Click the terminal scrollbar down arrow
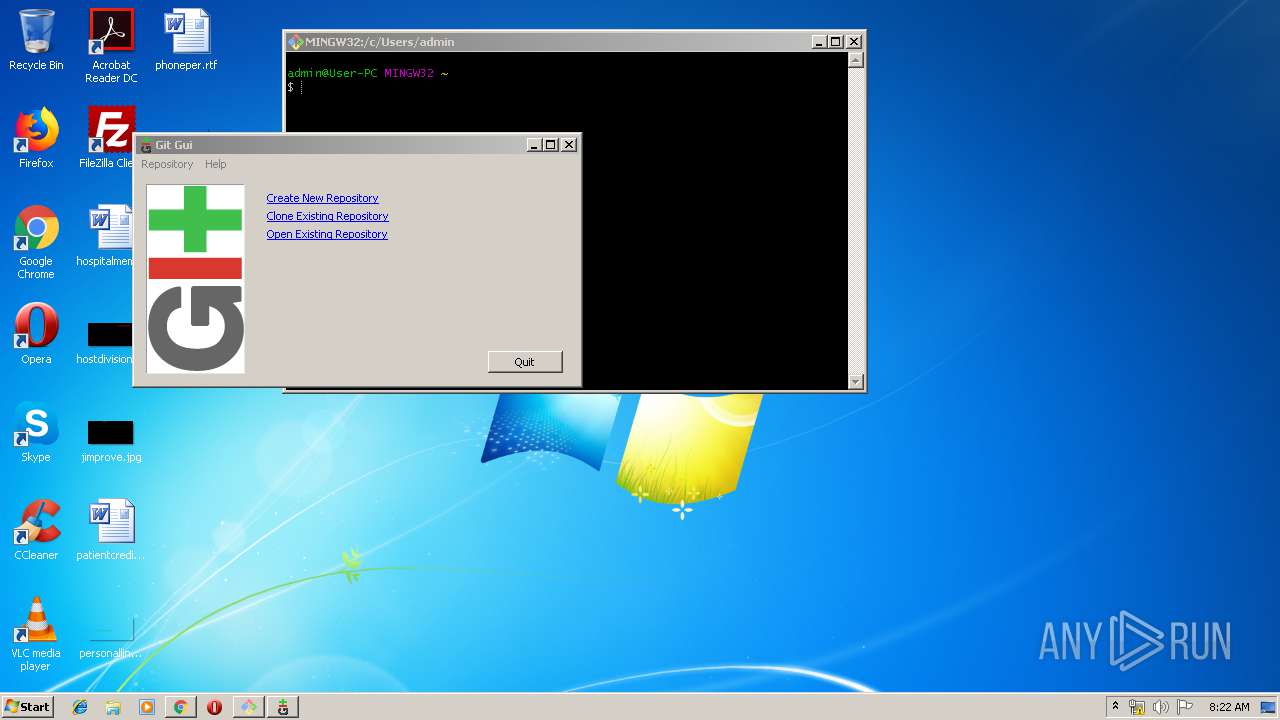The width and height of the screenshot is (1280, 720). click(855, 381)
